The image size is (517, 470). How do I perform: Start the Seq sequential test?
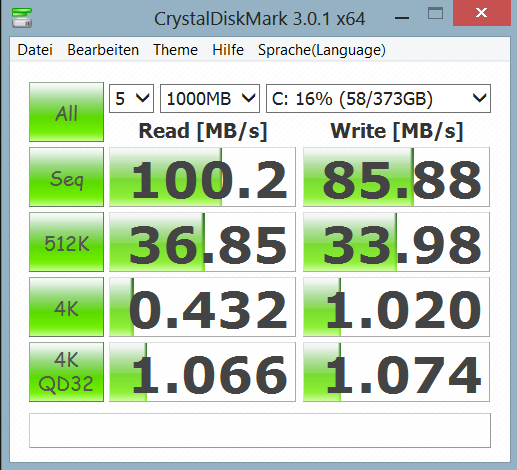click(x=66, y=177)
